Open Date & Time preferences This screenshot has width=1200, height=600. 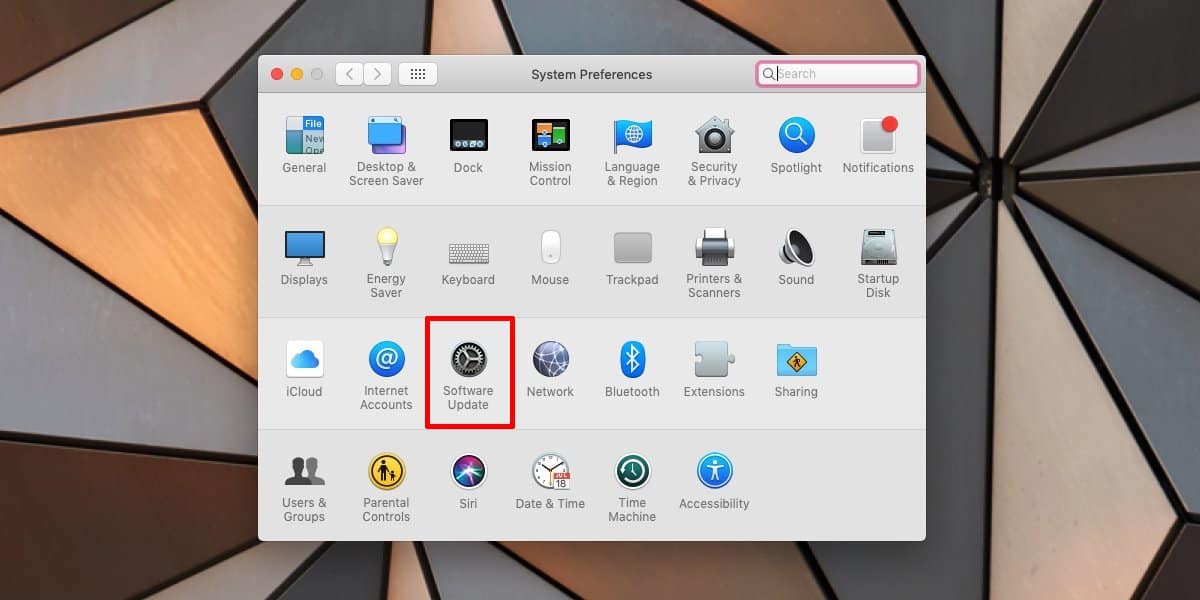coord(550,481)
